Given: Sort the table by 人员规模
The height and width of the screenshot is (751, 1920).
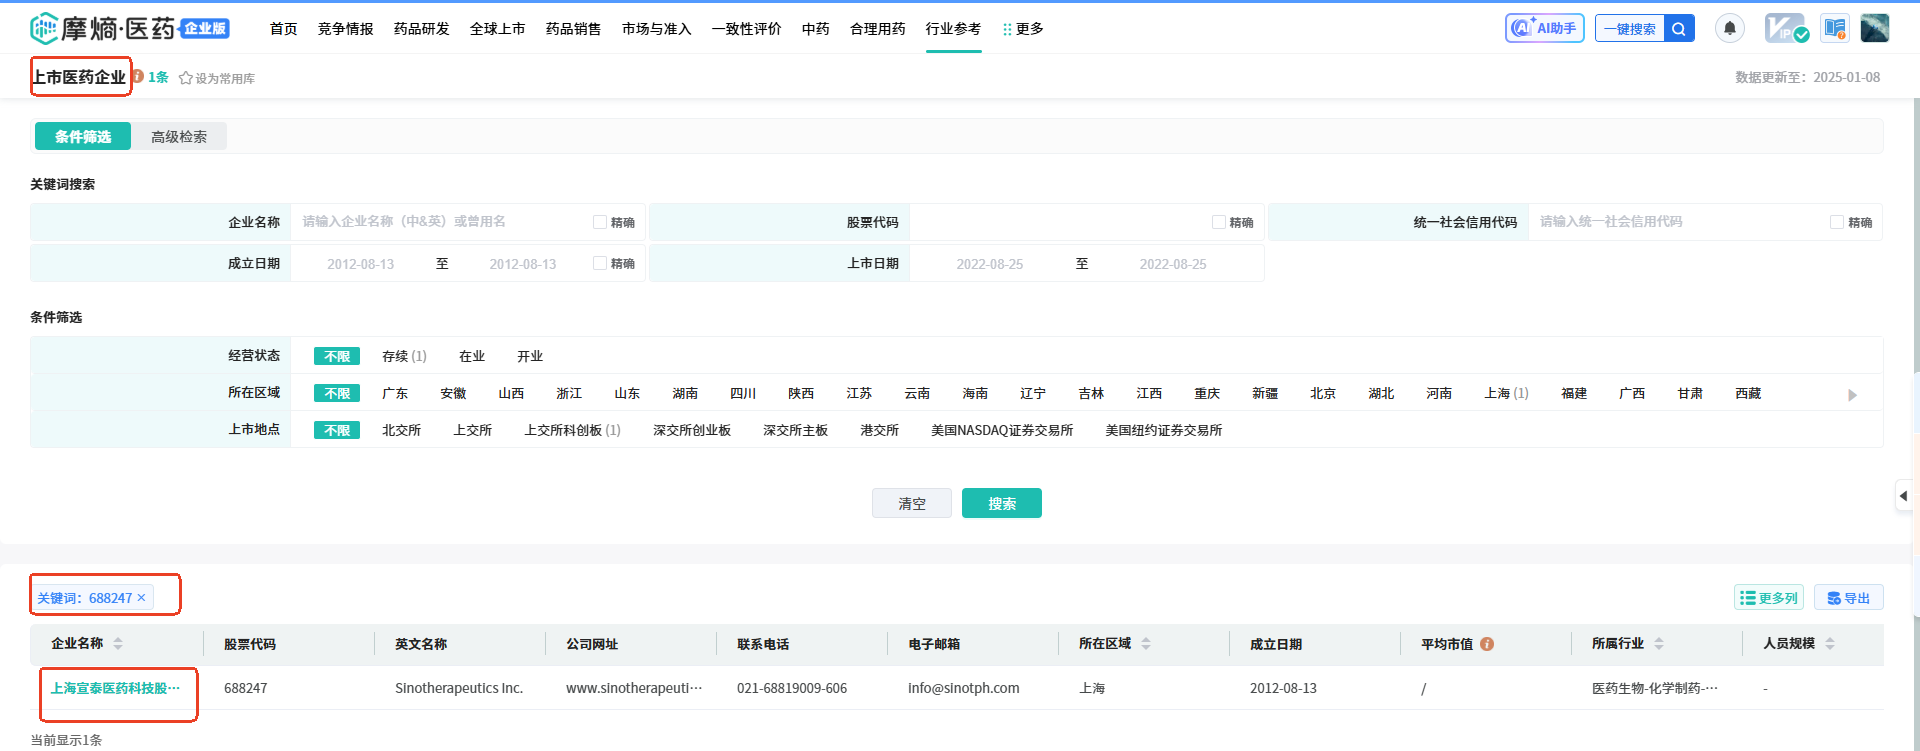Looking at the screenshot, I should click(1830, 644).
